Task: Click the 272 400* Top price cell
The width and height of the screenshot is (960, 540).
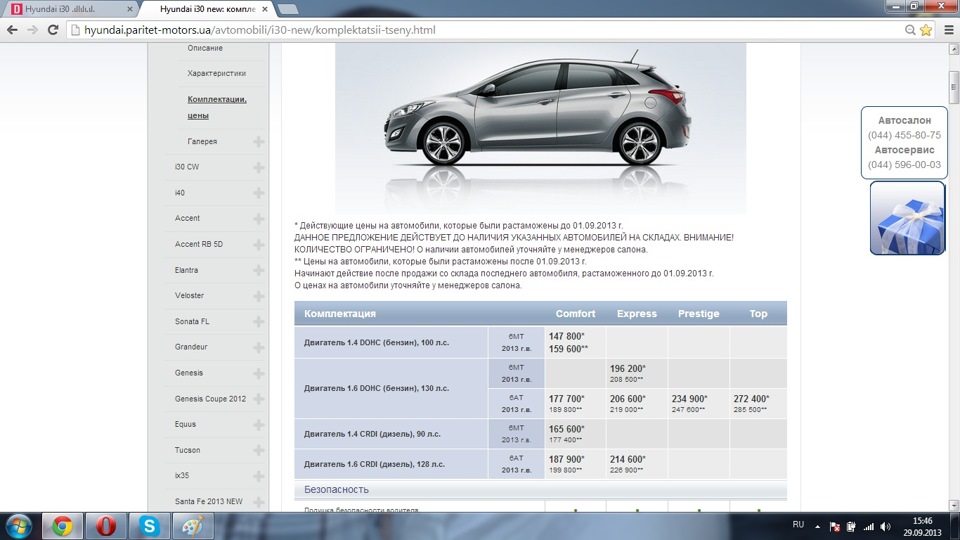Action: point(751,399)
